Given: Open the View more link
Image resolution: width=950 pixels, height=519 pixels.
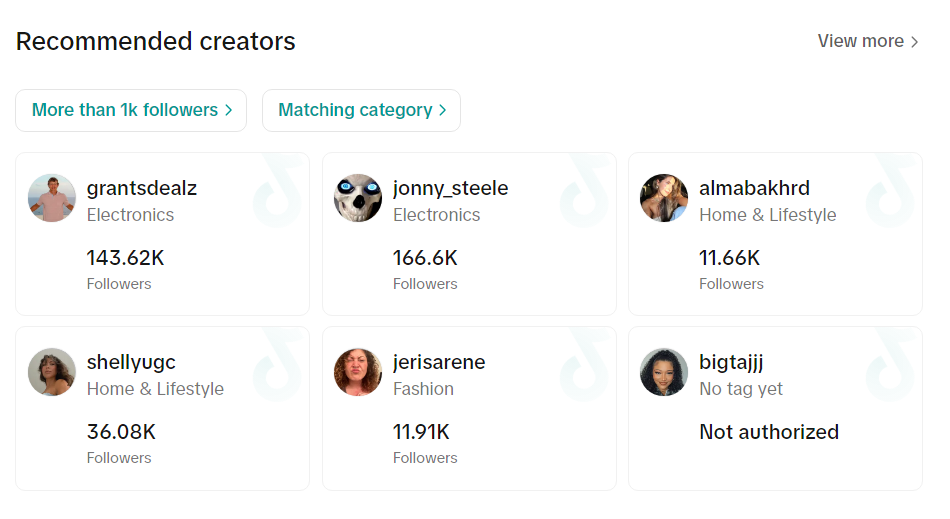Looking at the screenshot, I should tap(860, 41).
